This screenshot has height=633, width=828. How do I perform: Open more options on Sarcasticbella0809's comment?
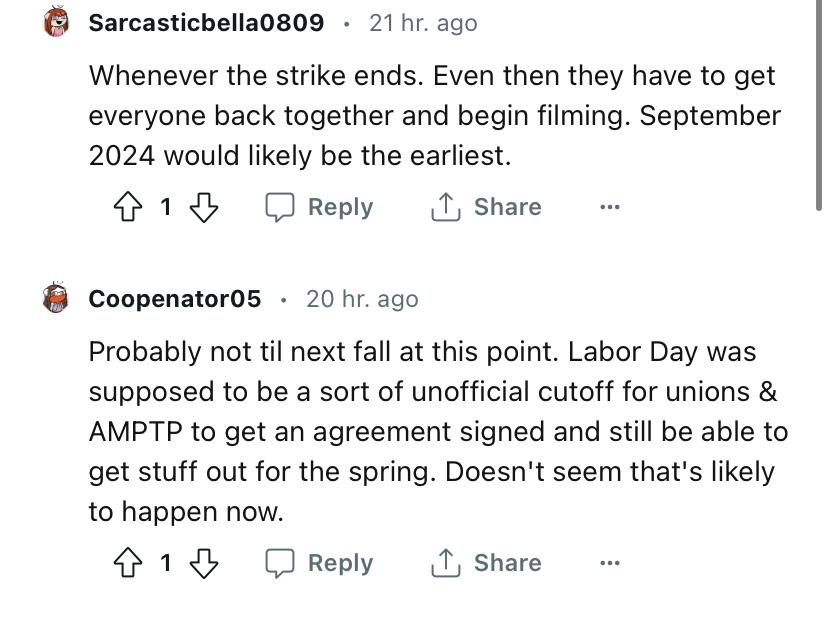click(x=610, y=208)
